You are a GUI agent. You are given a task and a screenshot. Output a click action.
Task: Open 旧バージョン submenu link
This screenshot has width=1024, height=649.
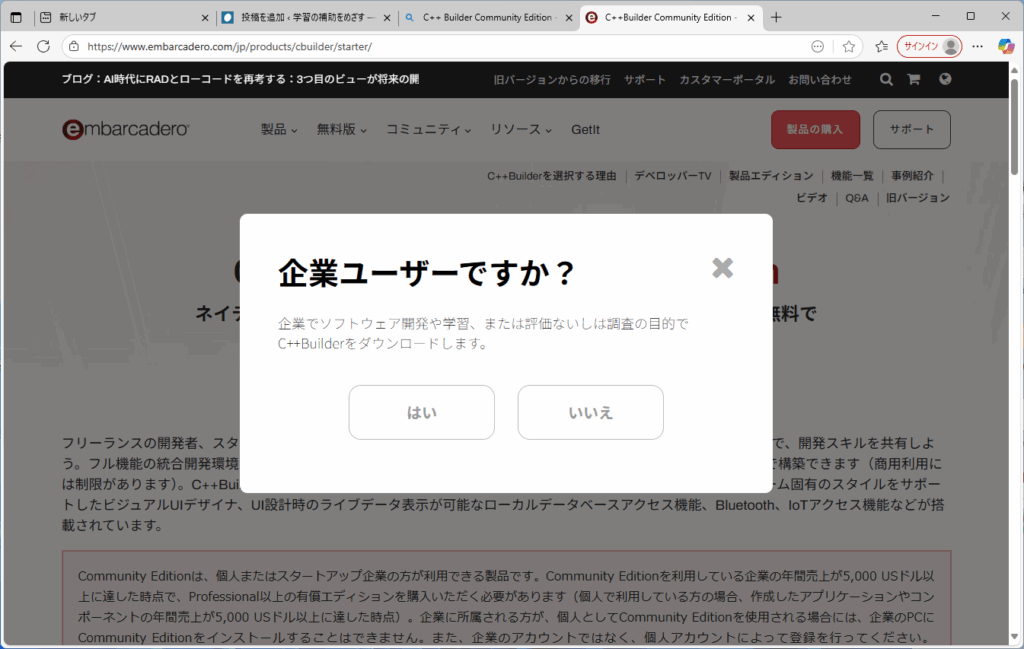pos(918,198)
